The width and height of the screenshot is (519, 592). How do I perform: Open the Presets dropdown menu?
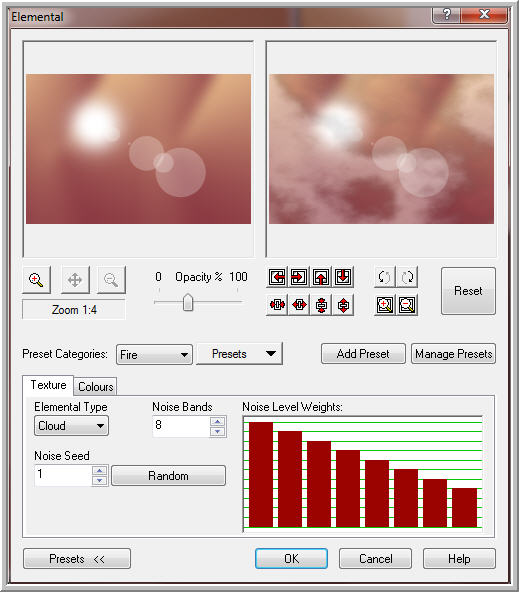click(x=239, y=354)
